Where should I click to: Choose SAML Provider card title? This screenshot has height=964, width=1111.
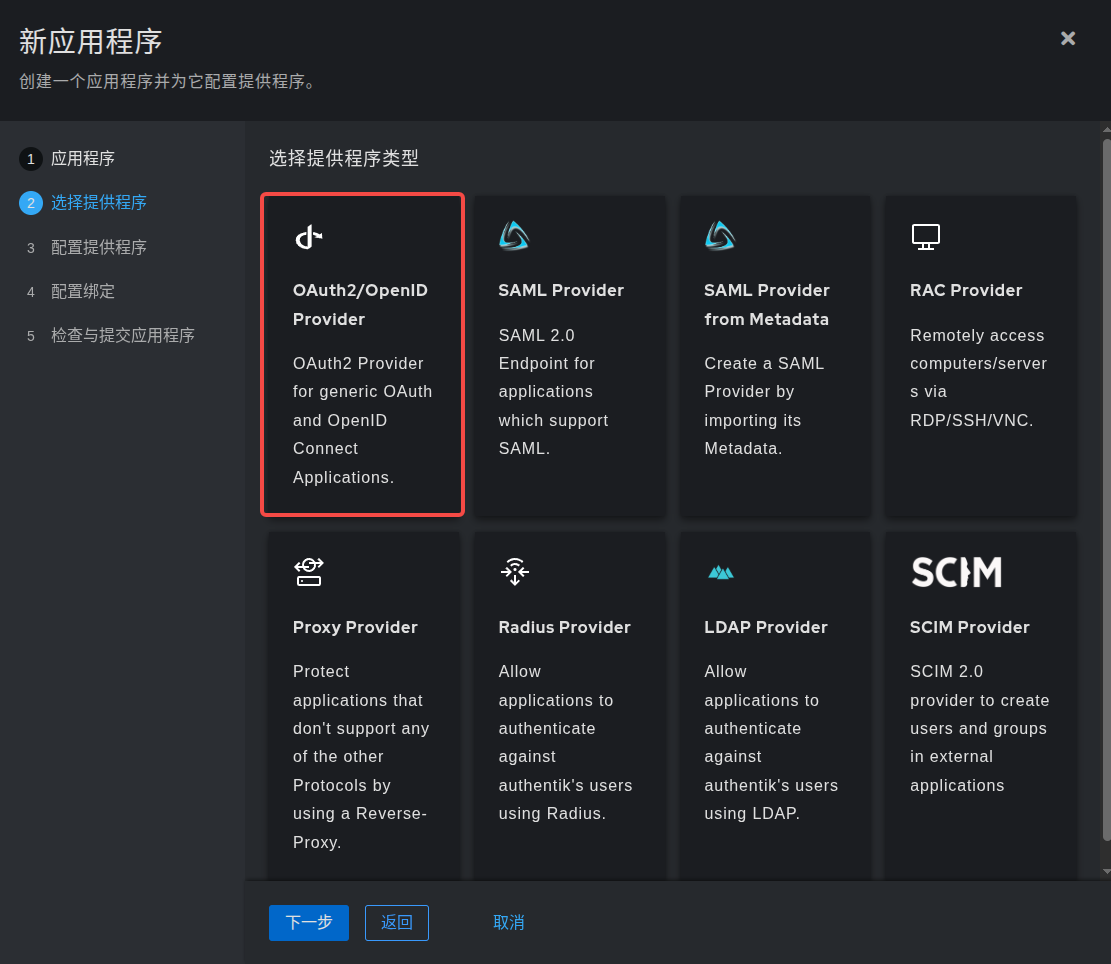pyautogui.click(x=560, y=290)
